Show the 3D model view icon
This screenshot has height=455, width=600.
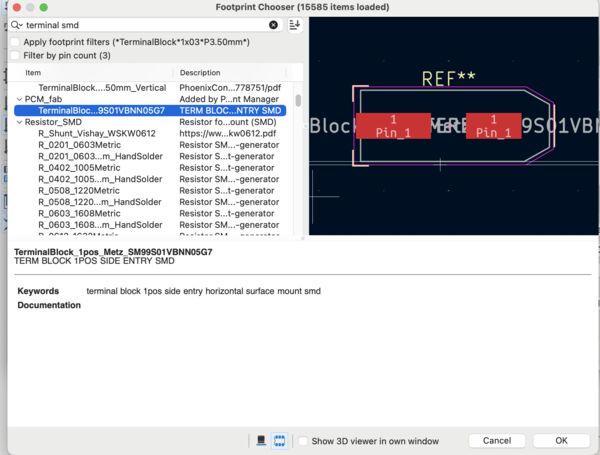pos(261,441)
